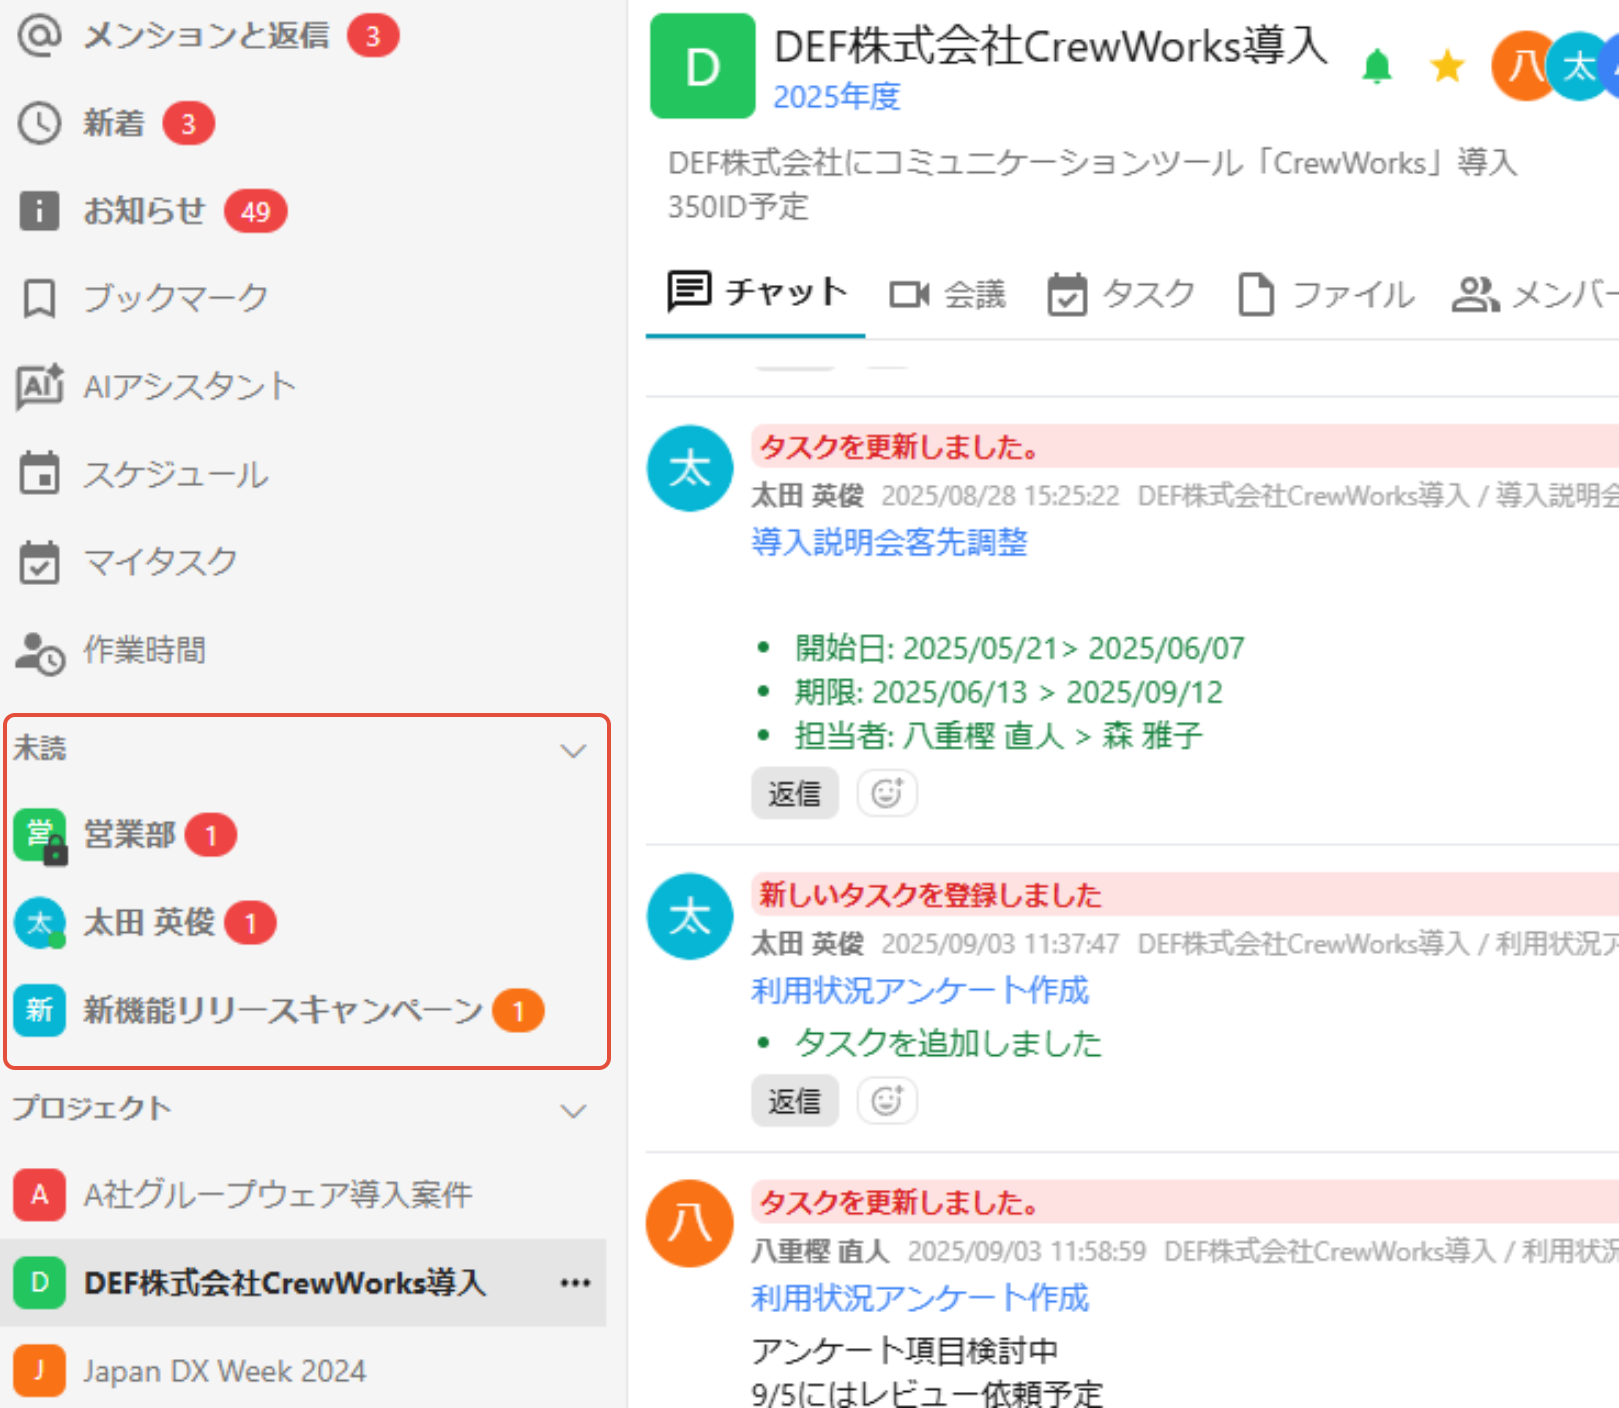Switch to the 会議 tab
Screen dimensions: 1619x1408
pyautogui.click(x=947, y=295)
